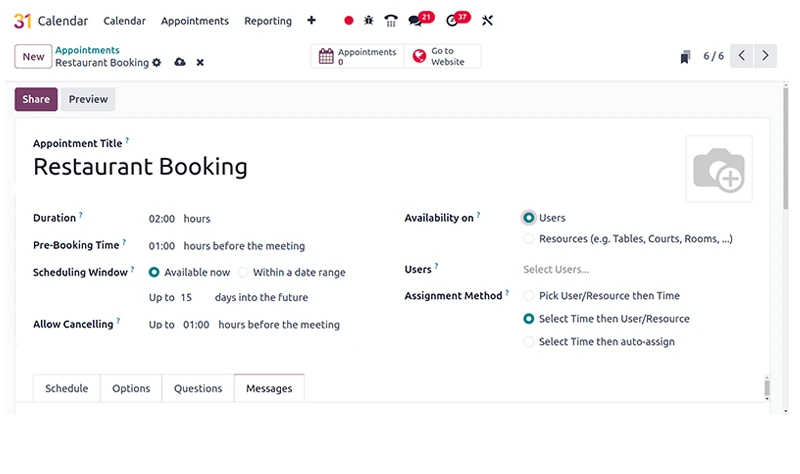Select Pick User/Resource then Time
Image resolution: width=800 pixels, height=474 pixels.
click(x=529, y=296)
